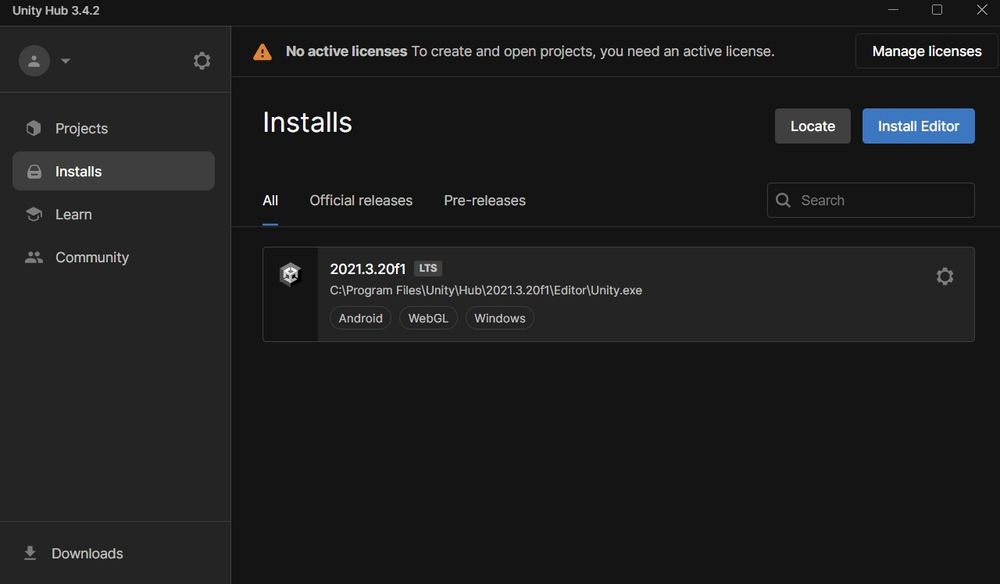Click the Manage licenses button
Image resolution: width=1000 pixels, height=584 pixels.
coord(925,50)
